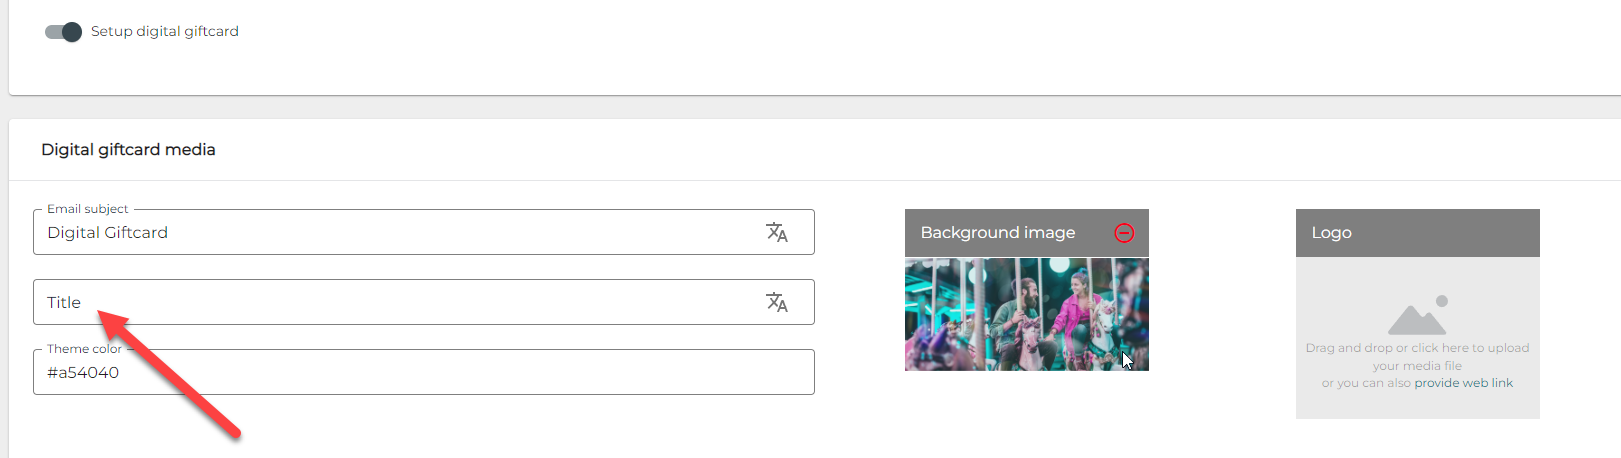
Task: Focus the Title input field
Action: coord(400,303)
